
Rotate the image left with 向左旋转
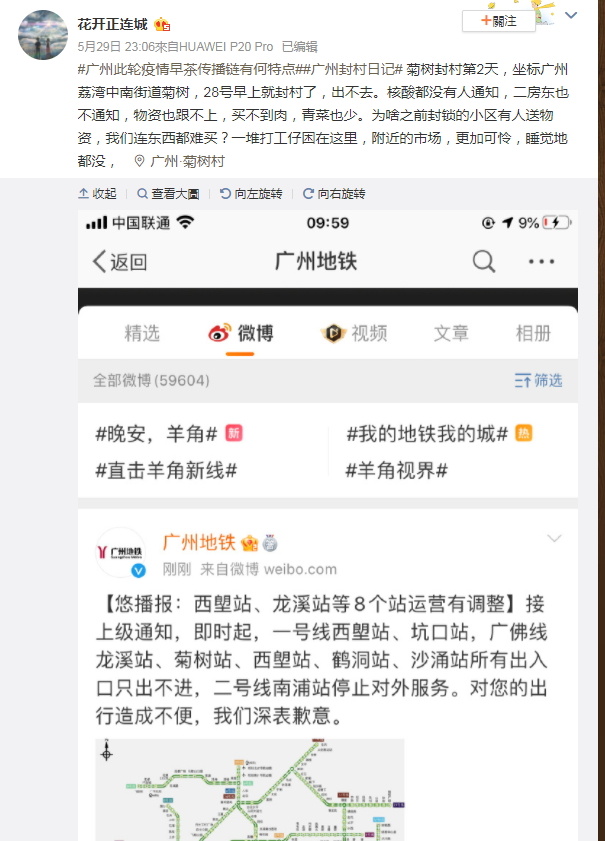coord(251,194)
